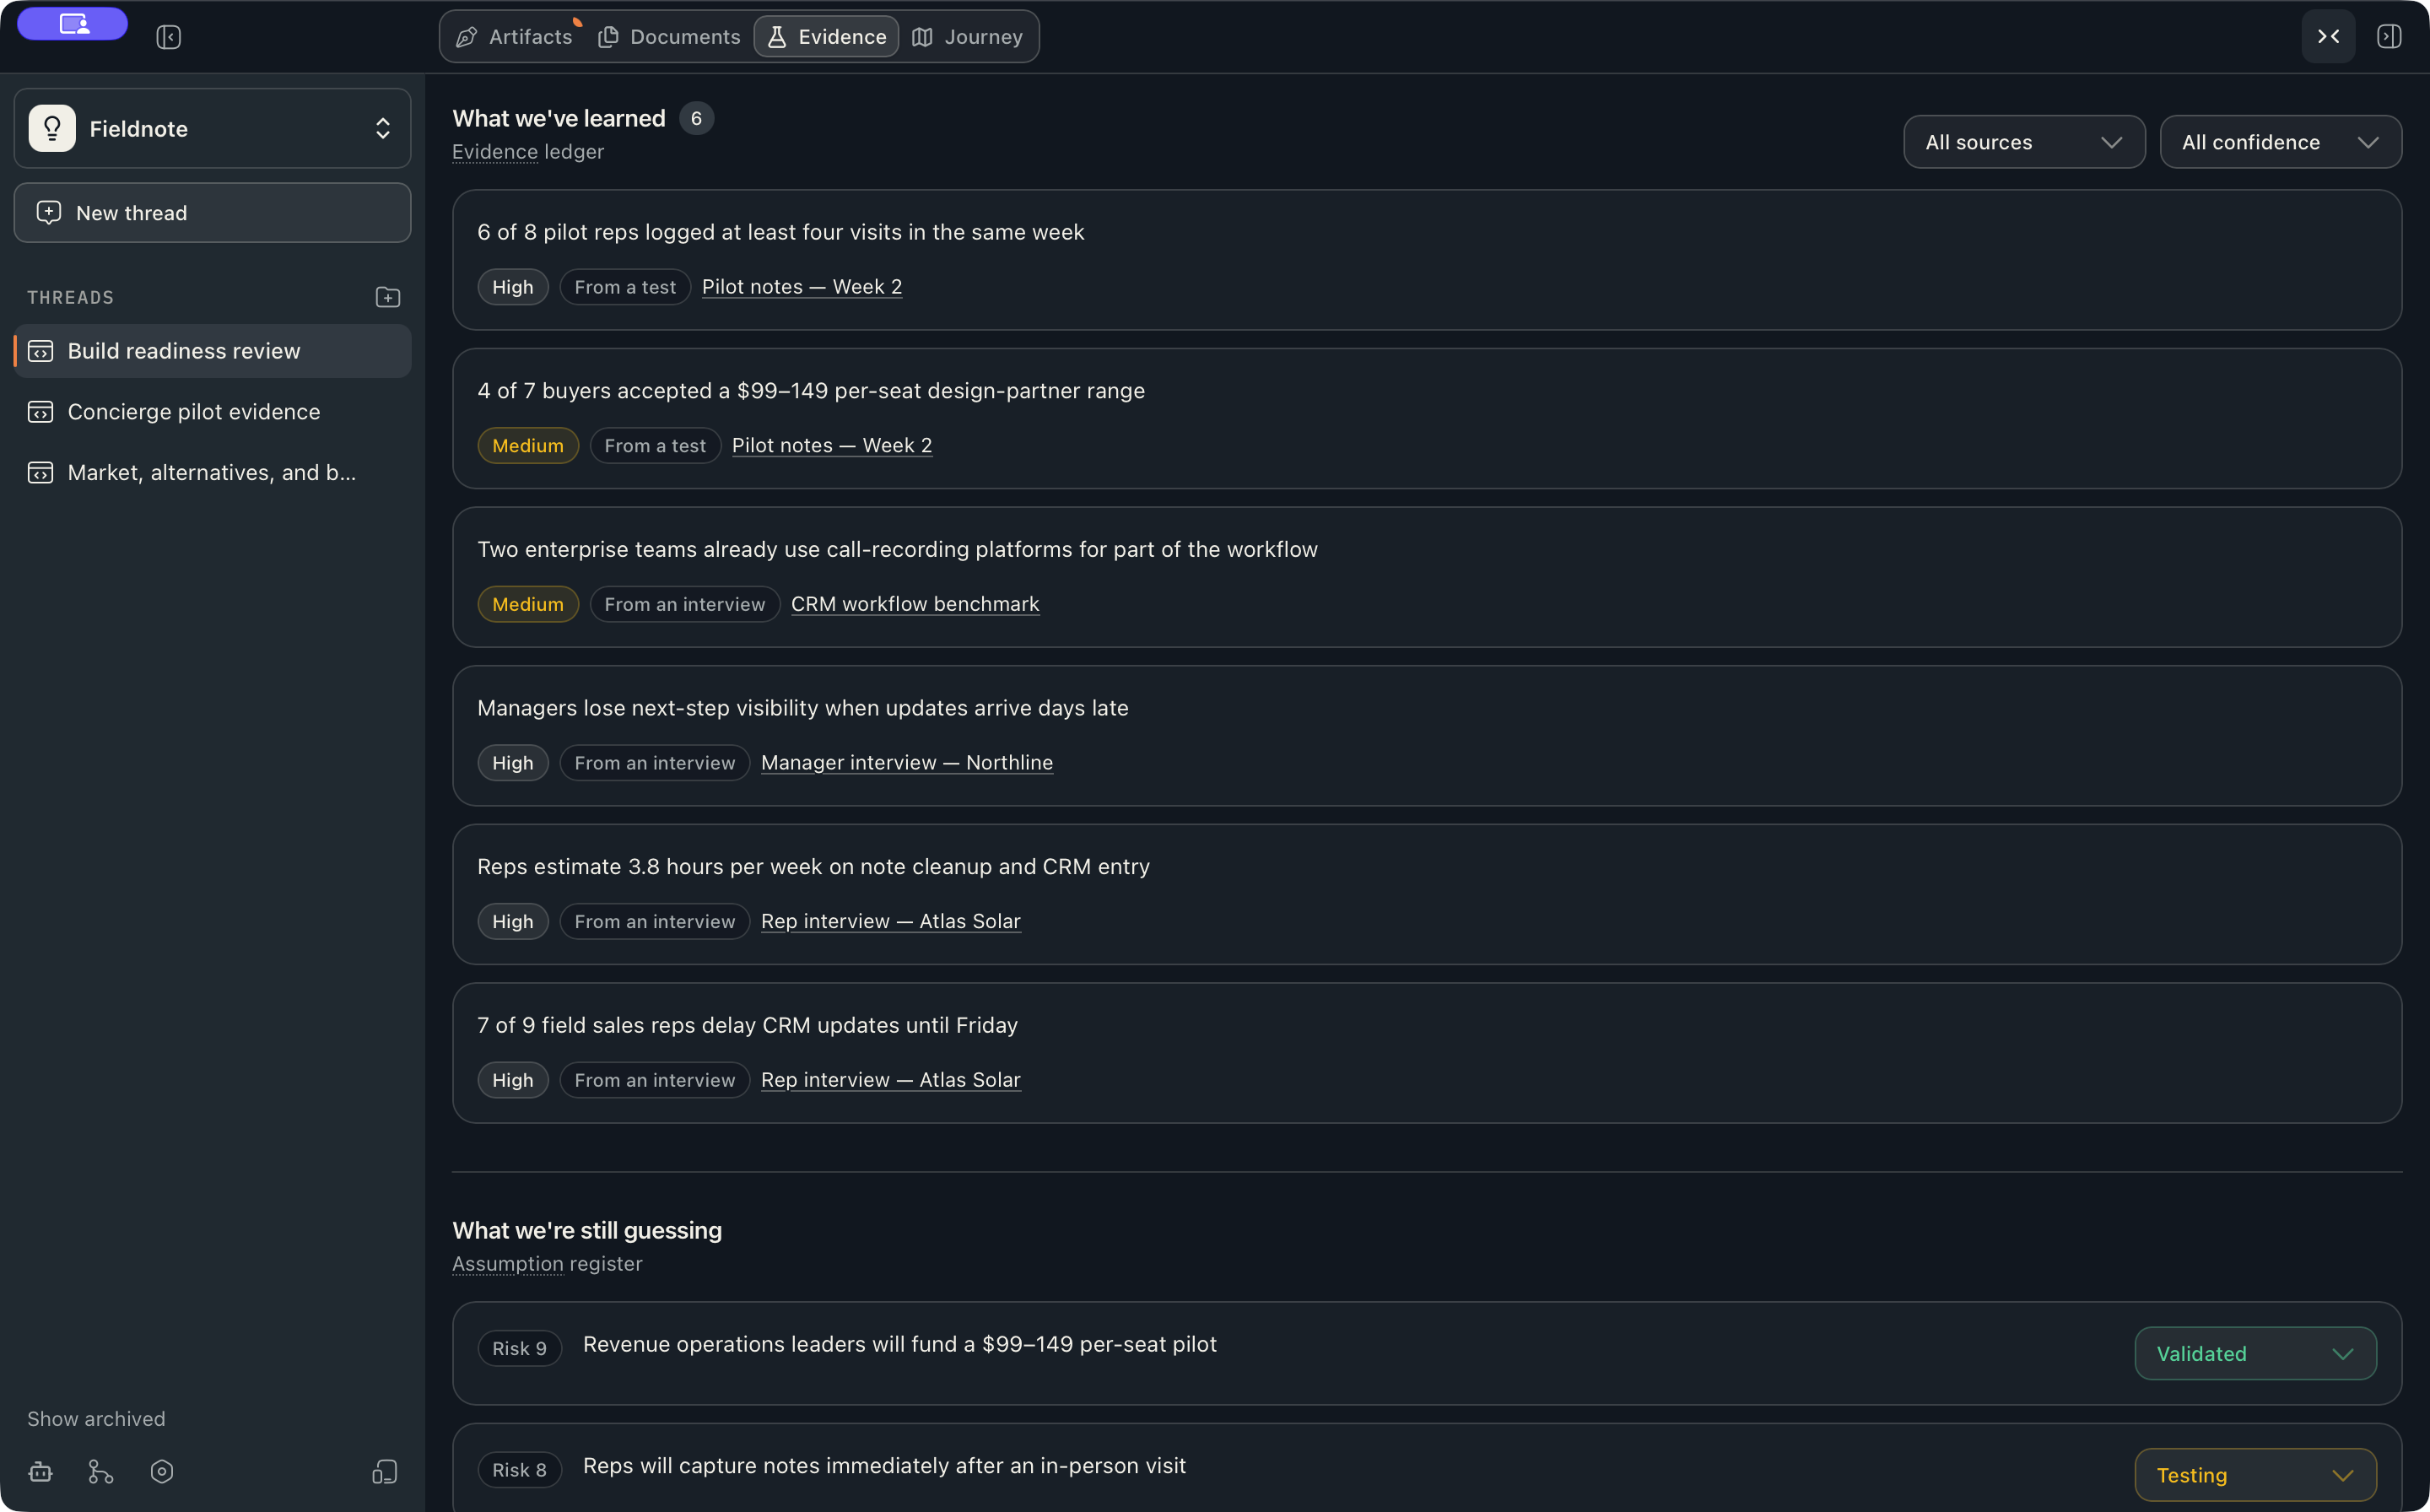The width and height of the screenshot is (2430, 1512).
Task: Add a new thread folder icon
Action: pos(388,297)
